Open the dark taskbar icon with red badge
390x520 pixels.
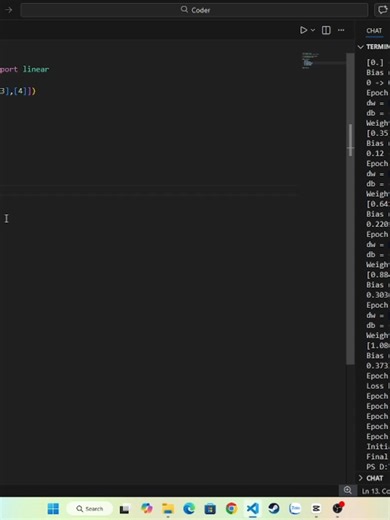pyautogui.click(x=338, y=508)
